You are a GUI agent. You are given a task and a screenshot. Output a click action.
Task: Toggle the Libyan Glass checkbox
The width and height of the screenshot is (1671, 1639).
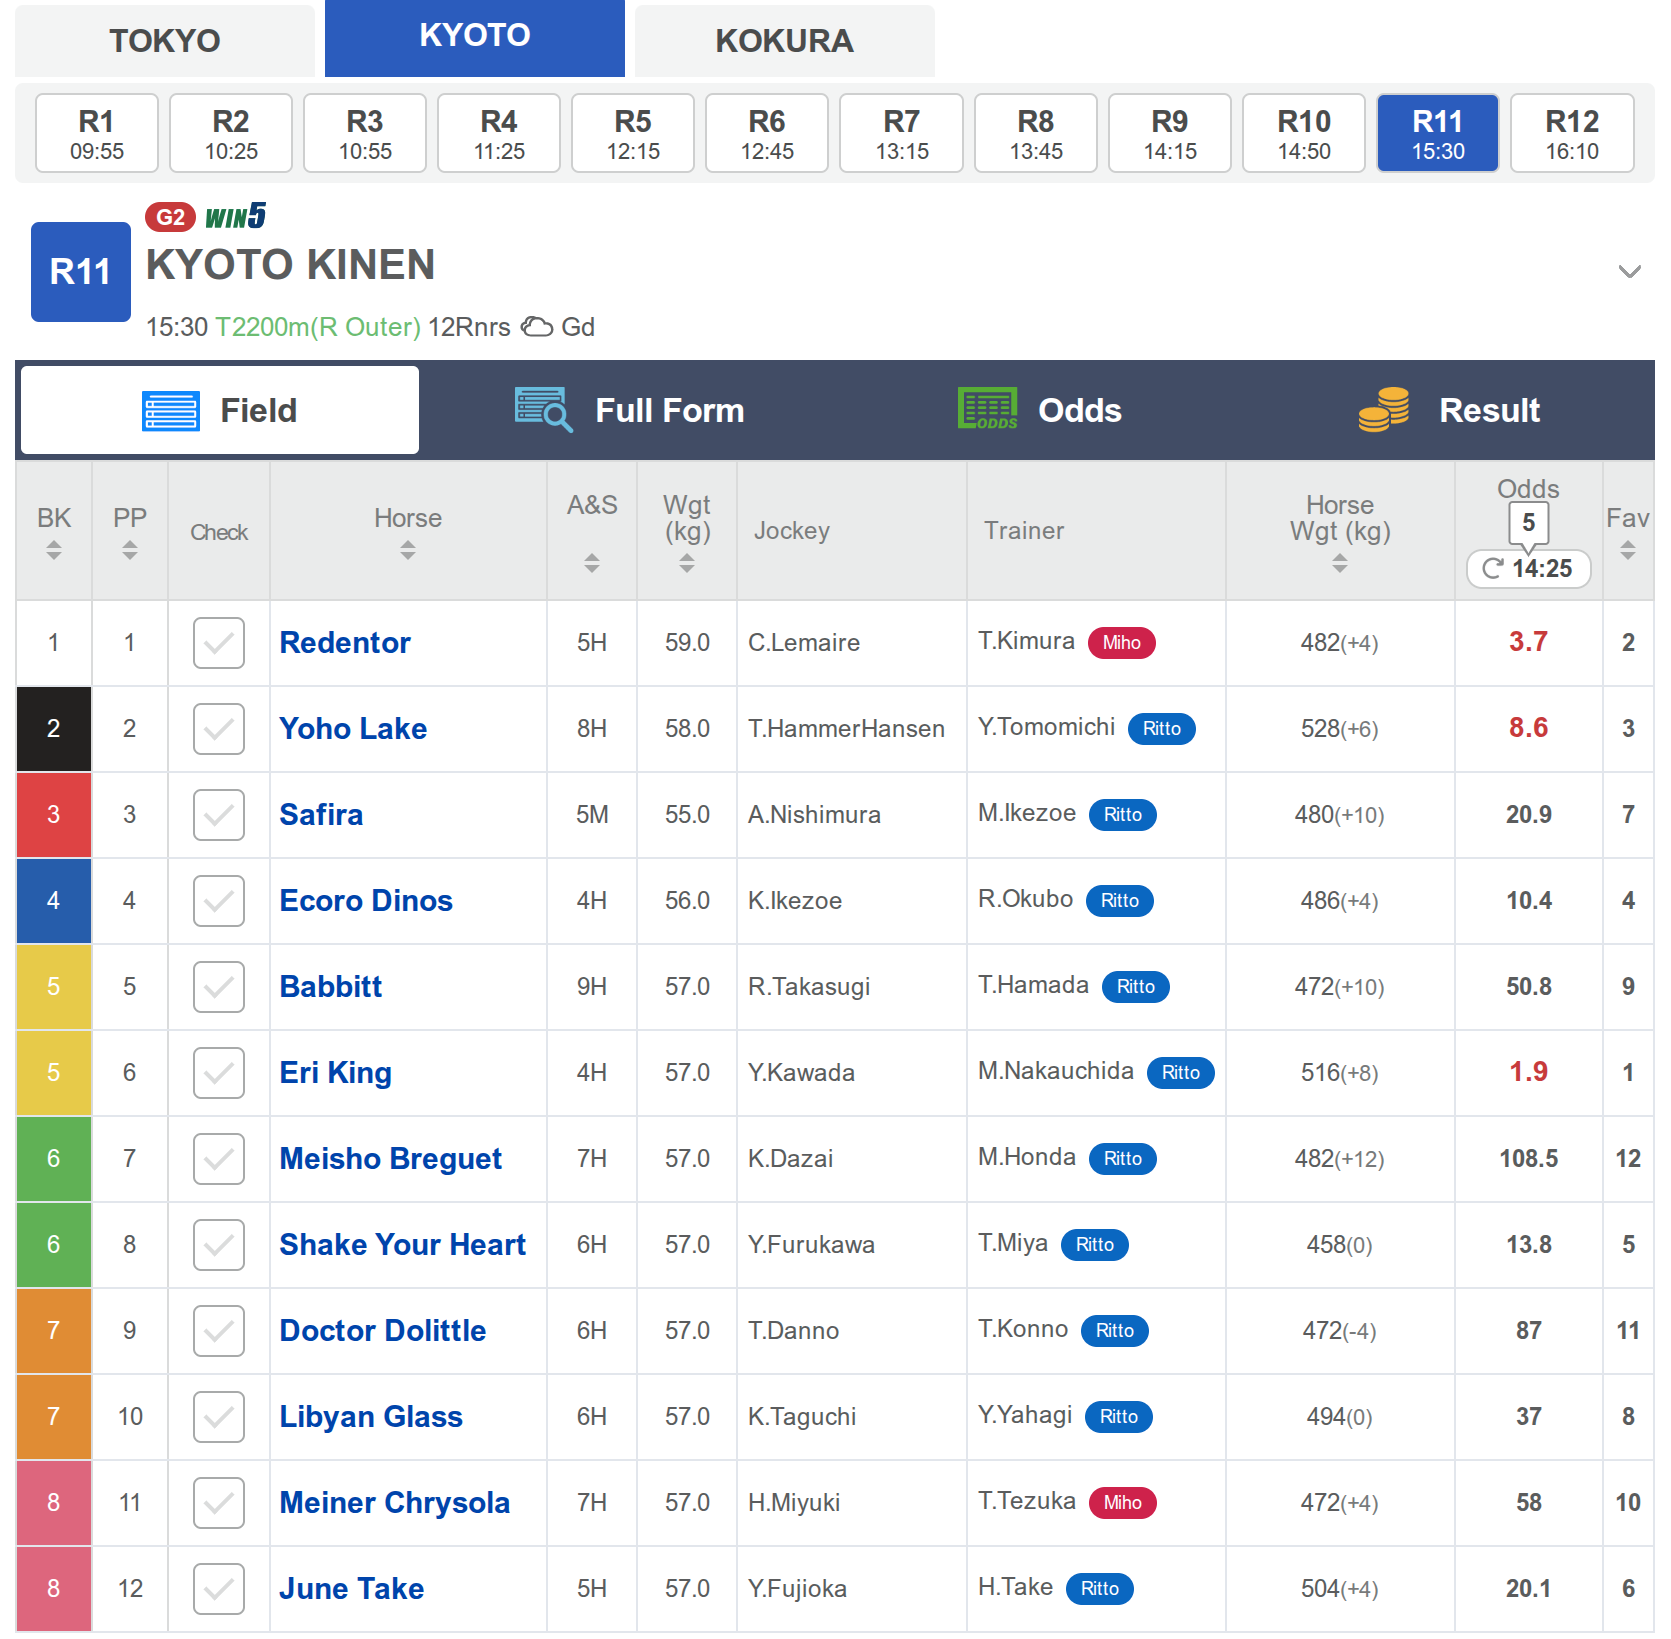pos(219,1417)
